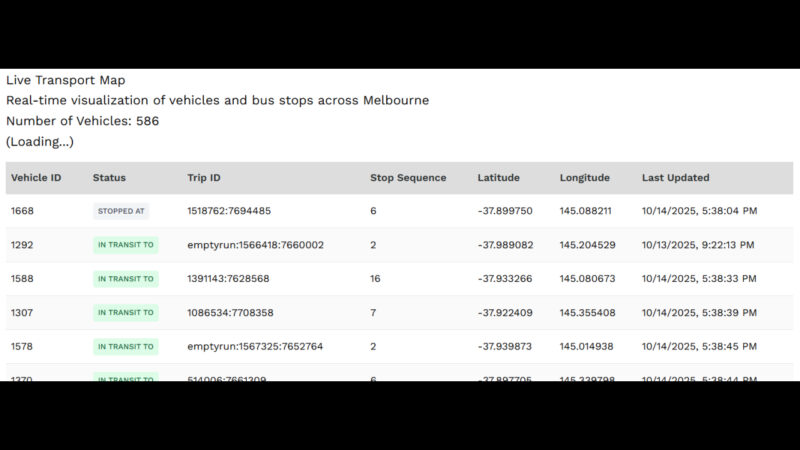Select vehicle ID 1668 cell
Screen dimensions: 800x450
22,211
